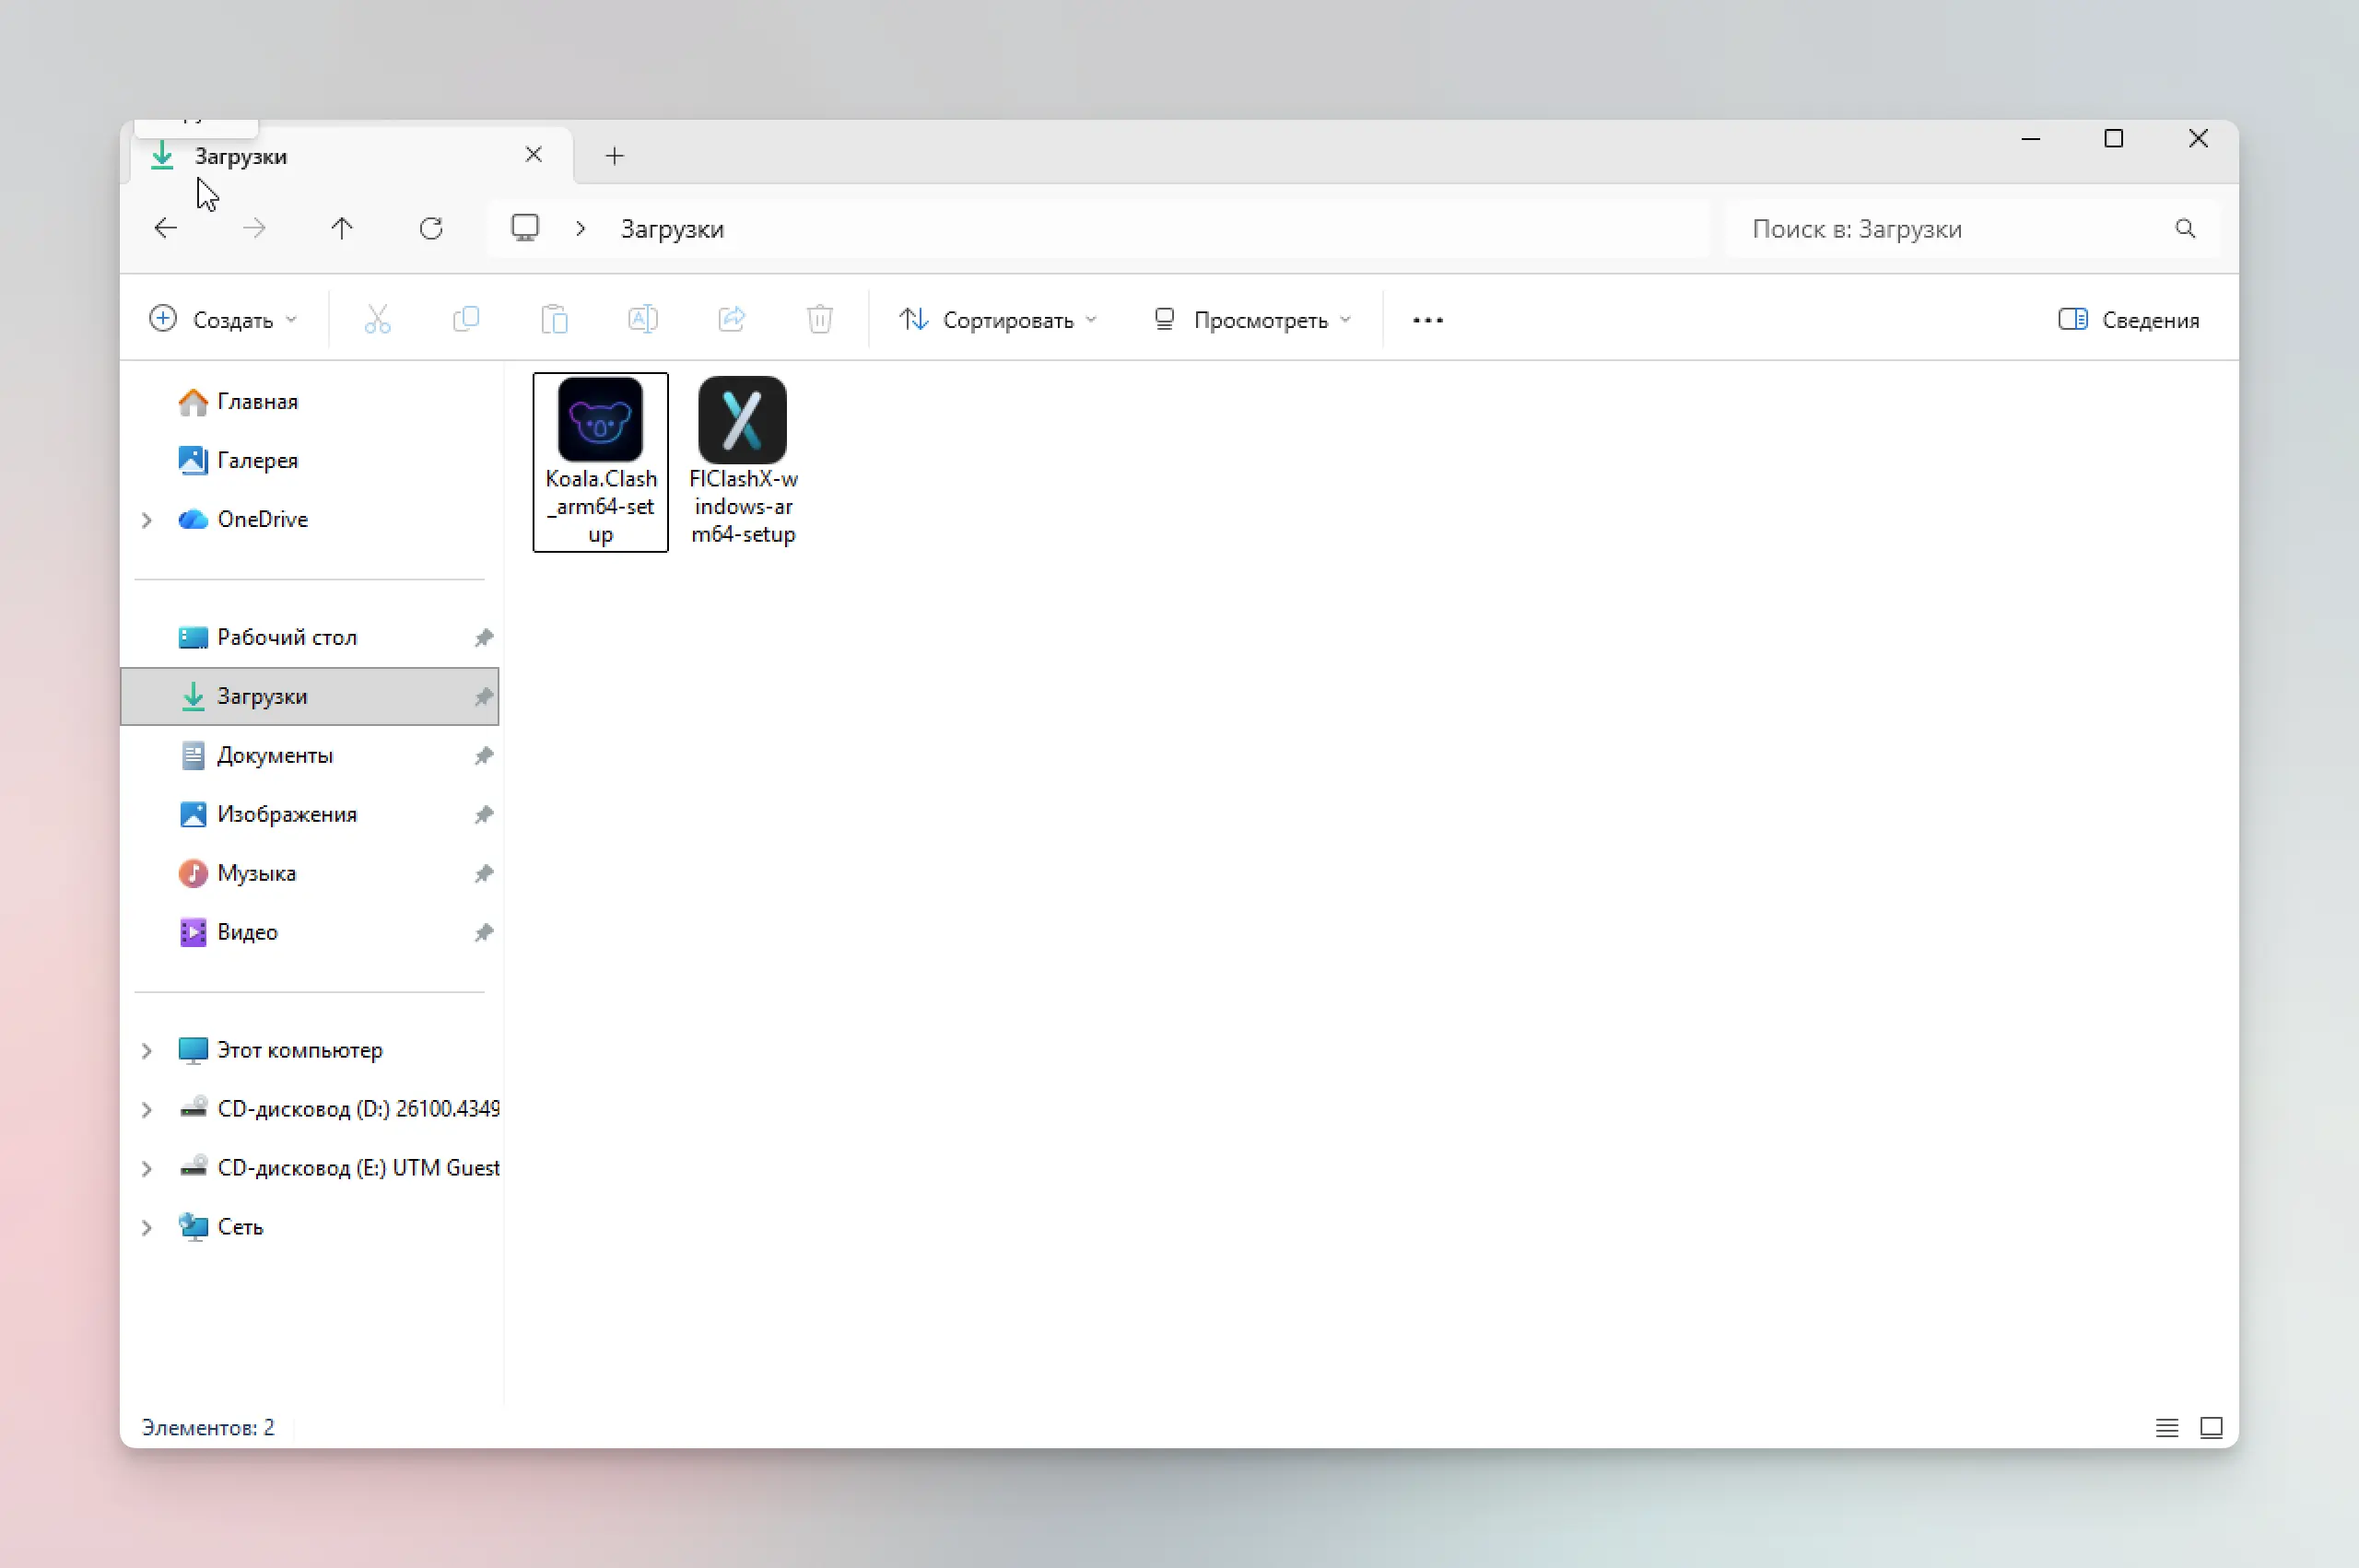Open the Сортировать dropdown
The width and height of the screenshot is (2359, 1568).
pos(998,320)
